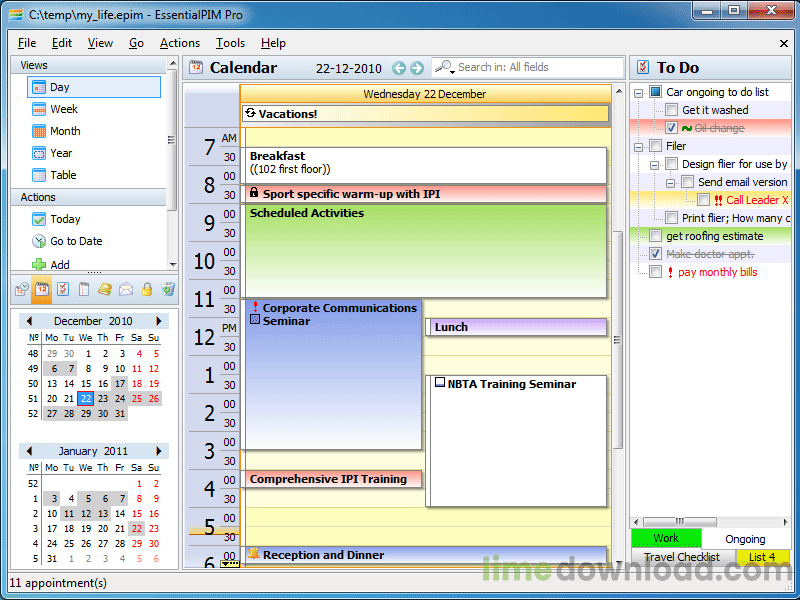
Task: Click the Month view icon
Action: click(x=39, y=131)
